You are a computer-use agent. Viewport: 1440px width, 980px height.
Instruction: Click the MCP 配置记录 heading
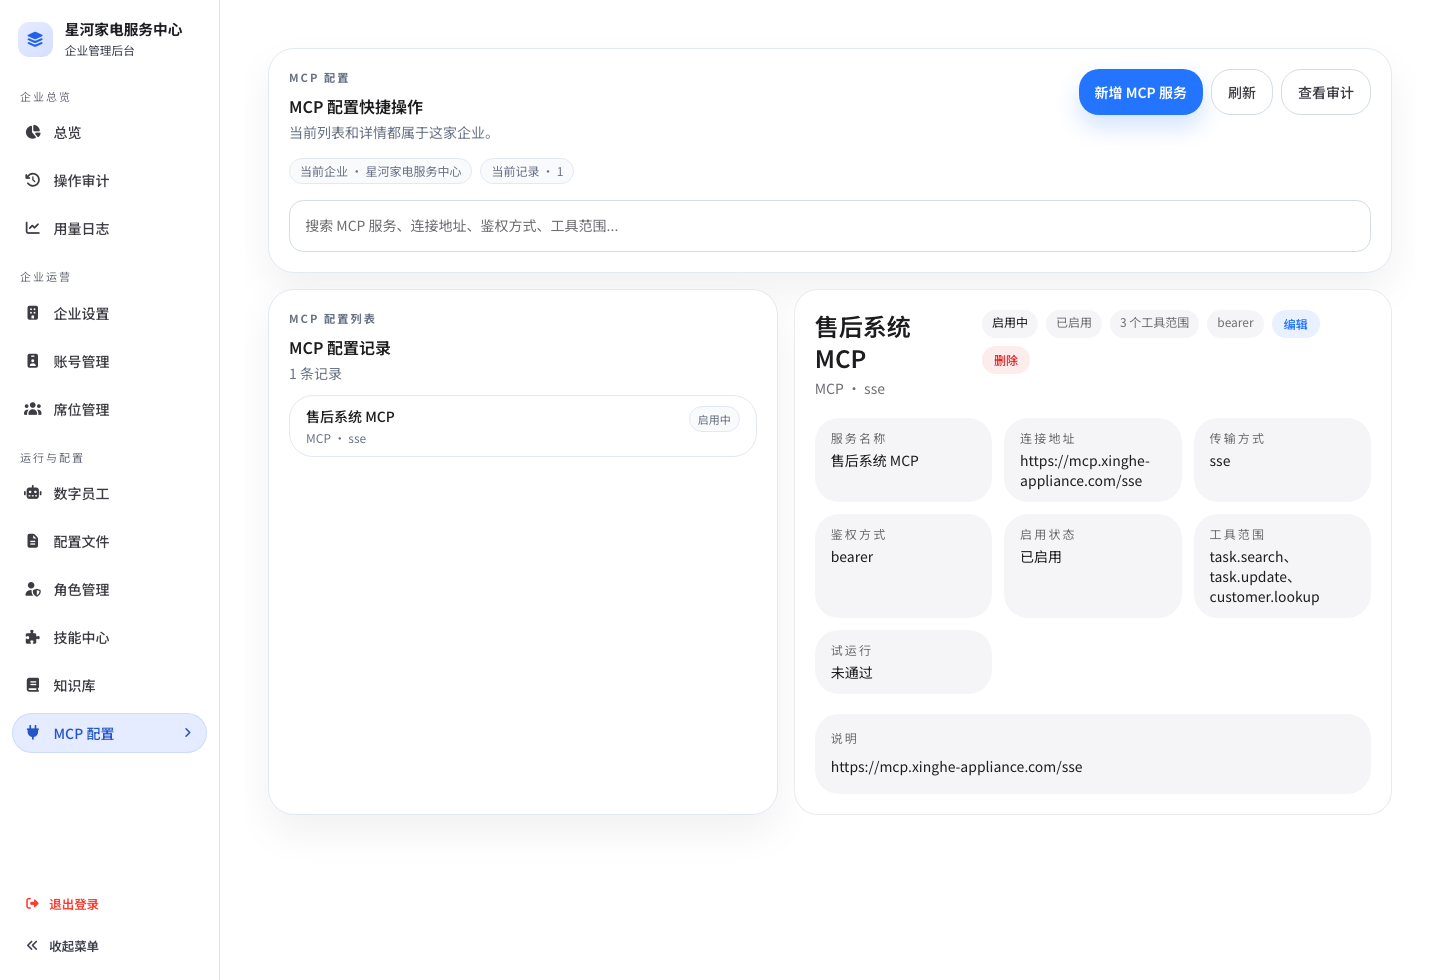pyautogui.click(x=340, y=348)
